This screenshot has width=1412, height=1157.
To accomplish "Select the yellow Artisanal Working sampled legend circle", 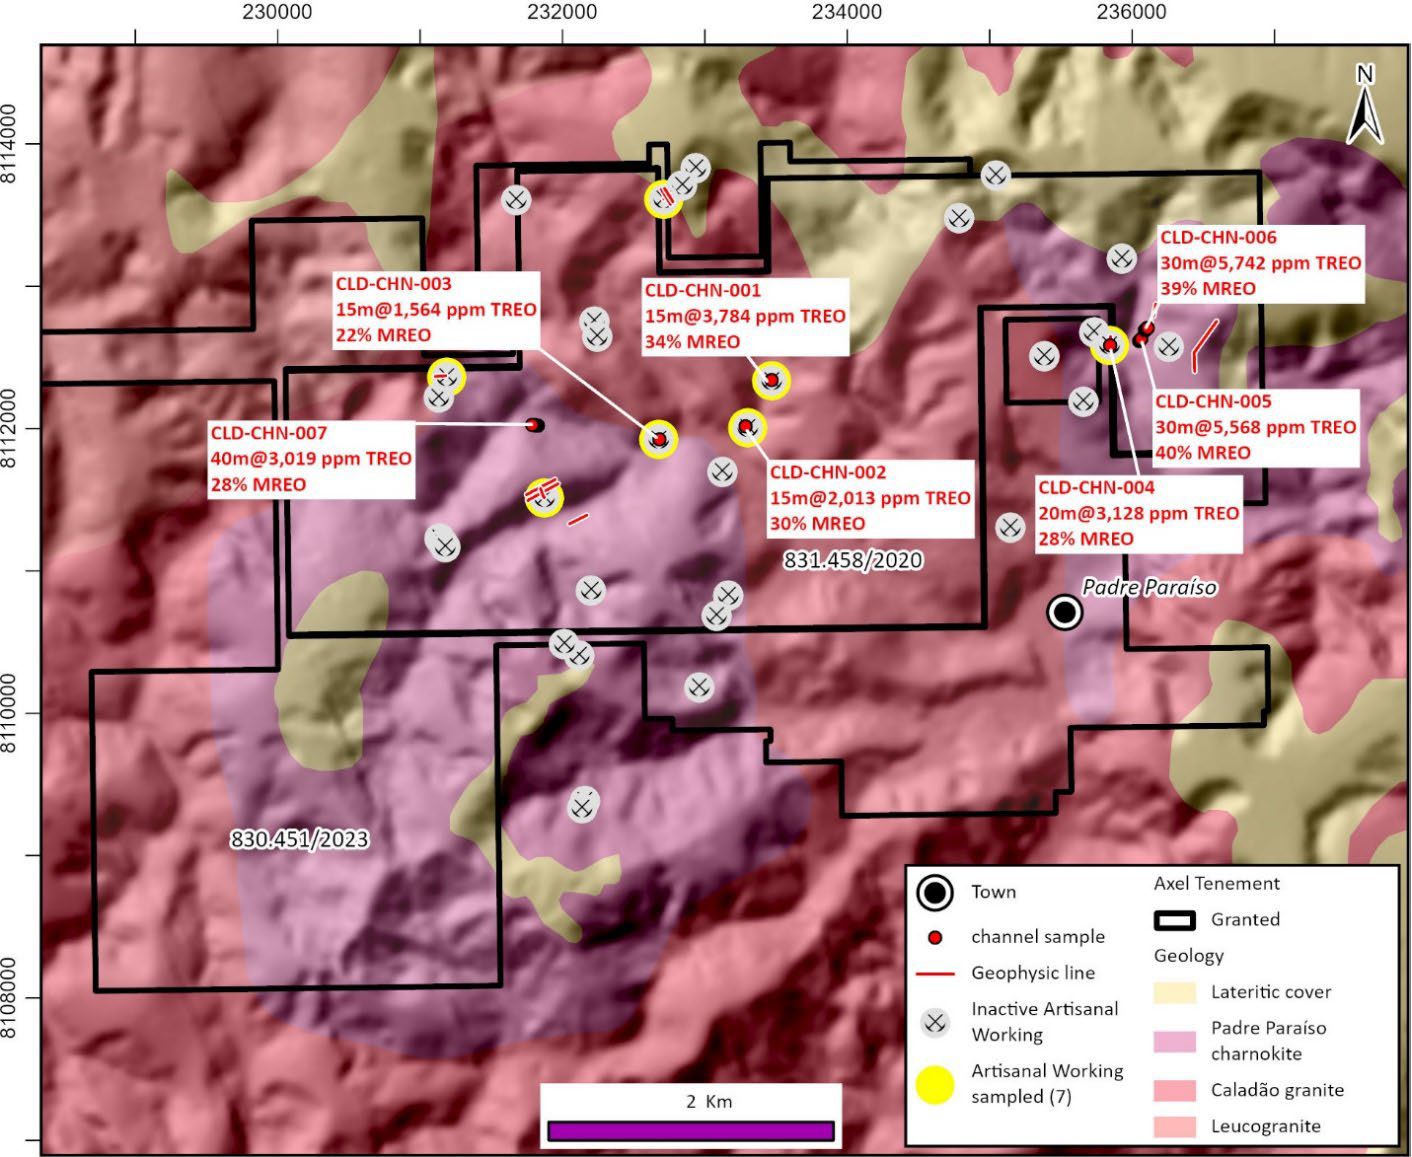I will [x=935, y=1085].
